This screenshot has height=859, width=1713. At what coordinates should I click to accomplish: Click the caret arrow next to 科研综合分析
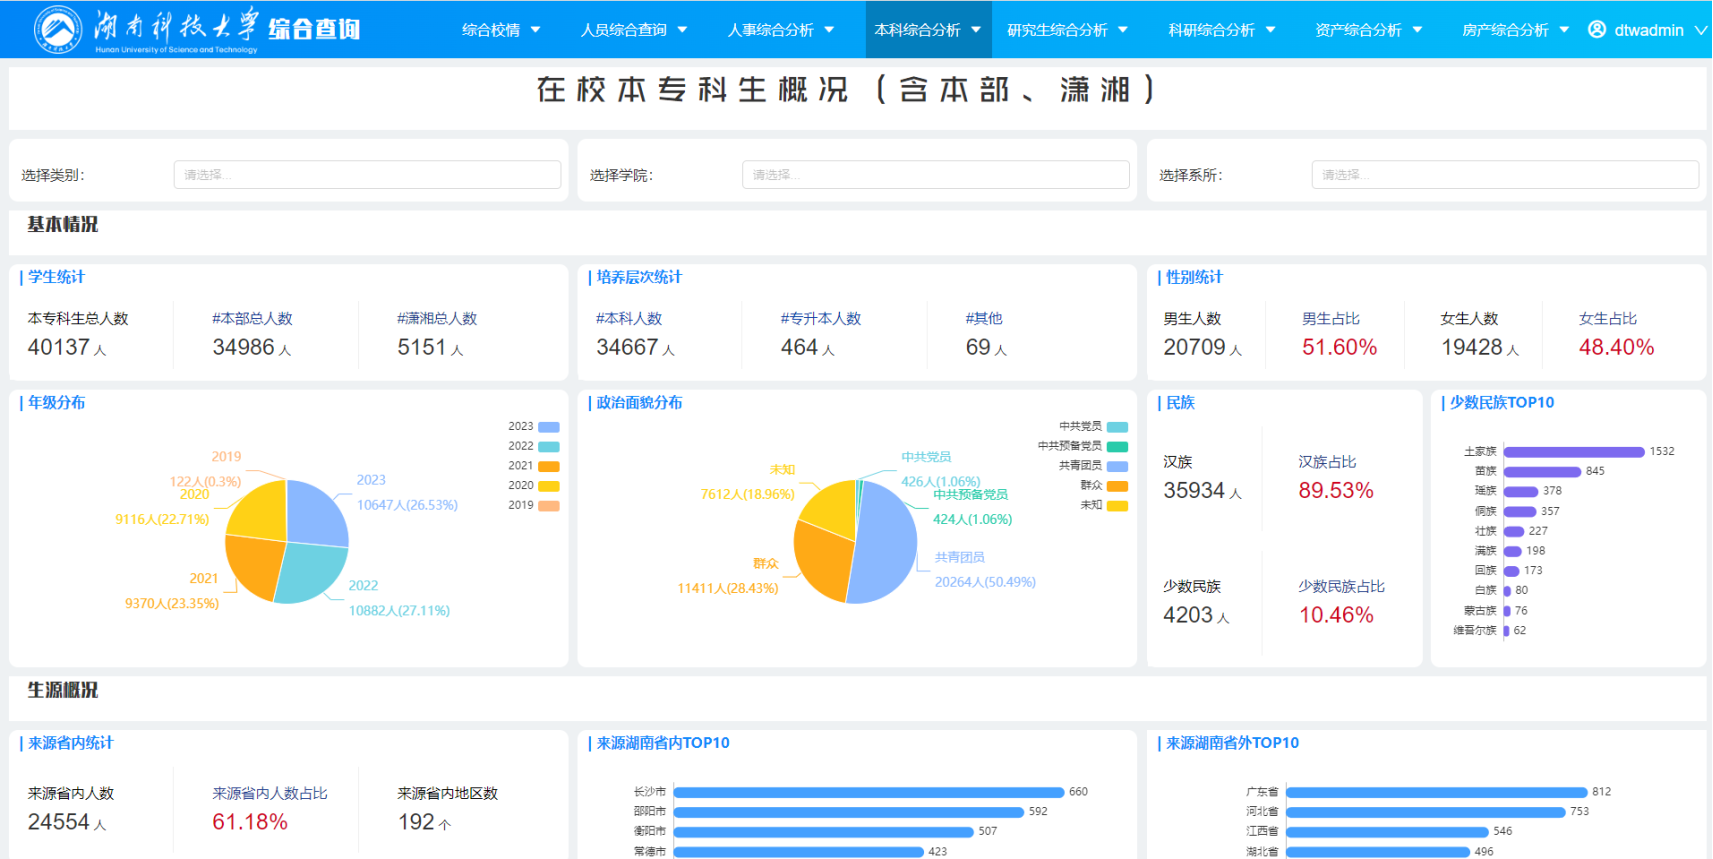pyautogui.click(x=1271, y=30)
